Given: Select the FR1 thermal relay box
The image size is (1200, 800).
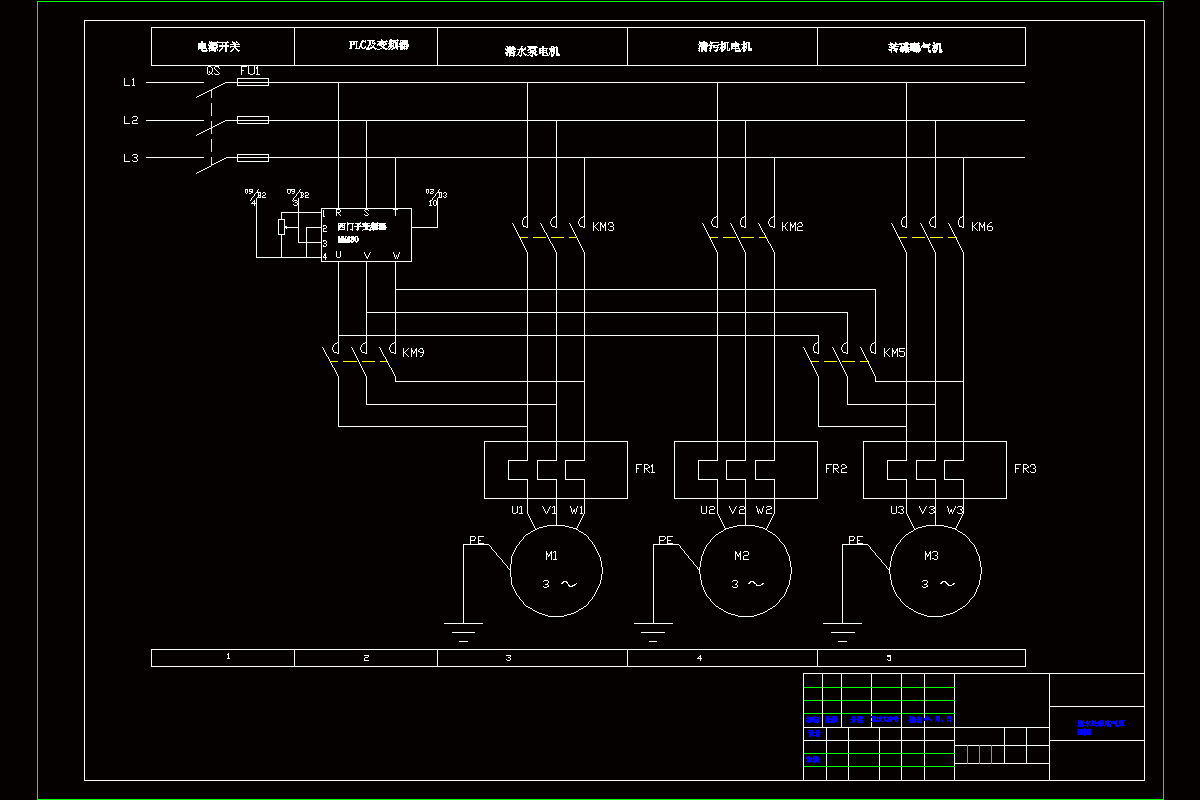Looking at the screenshot, I should tap(556, 469).
